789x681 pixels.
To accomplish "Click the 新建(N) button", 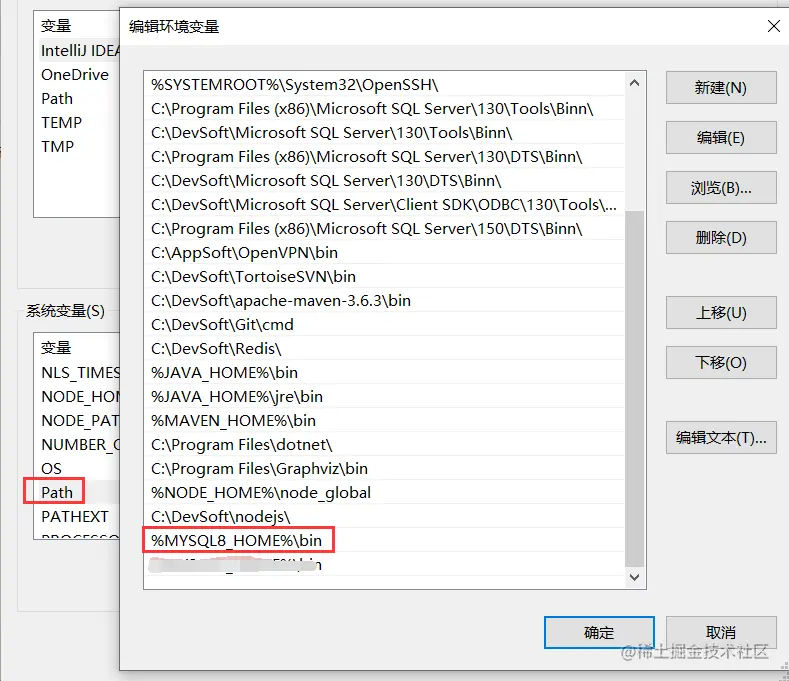I will pyautogui.click(x=721, y=88).
